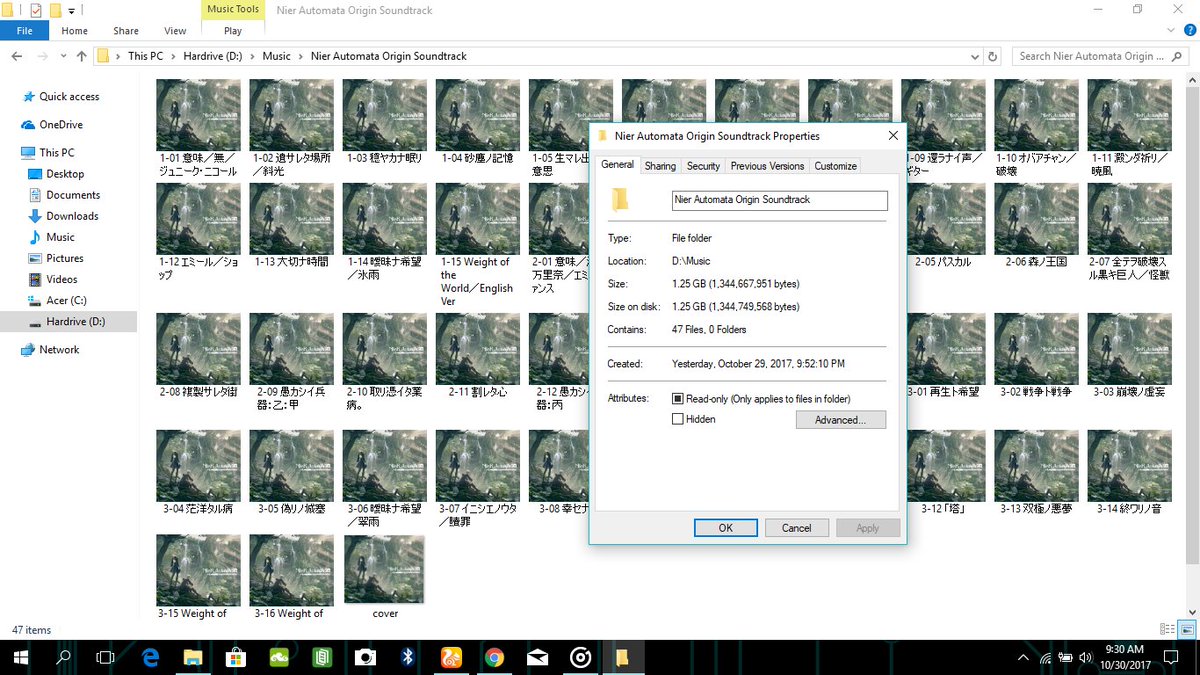Click the New folder quick access icon
This screenshot has height=675, width=1200.
(x=56, y=10)
